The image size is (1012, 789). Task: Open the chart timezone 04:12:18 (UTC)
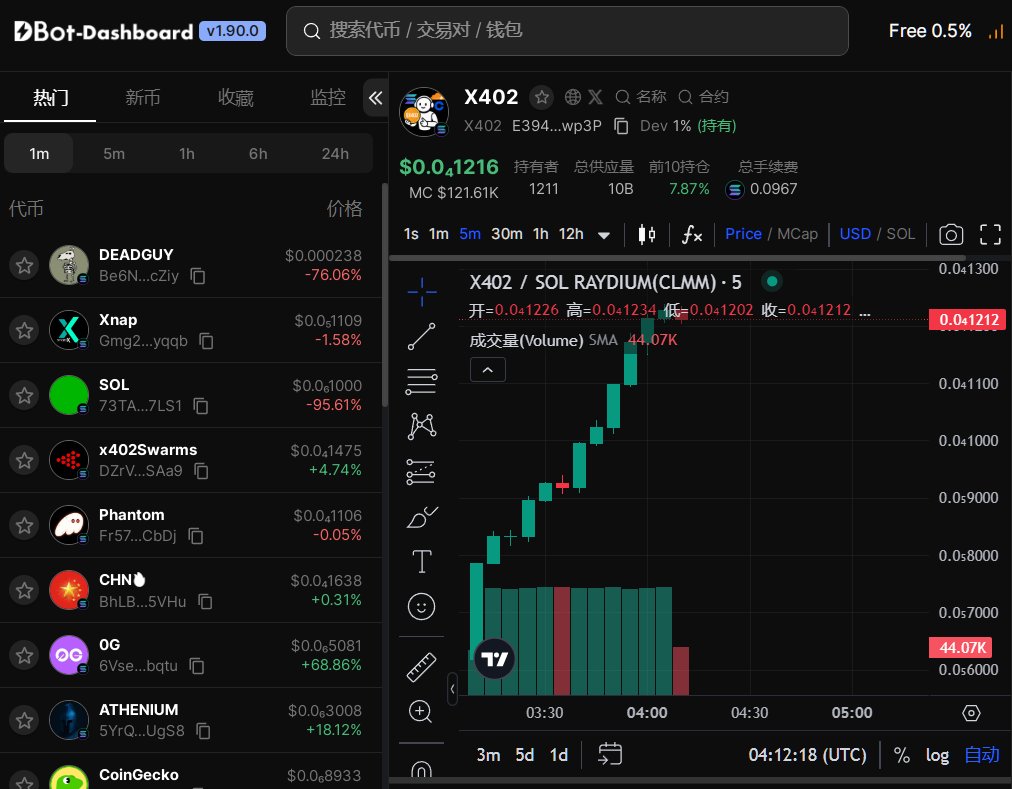tap(807, 755)
